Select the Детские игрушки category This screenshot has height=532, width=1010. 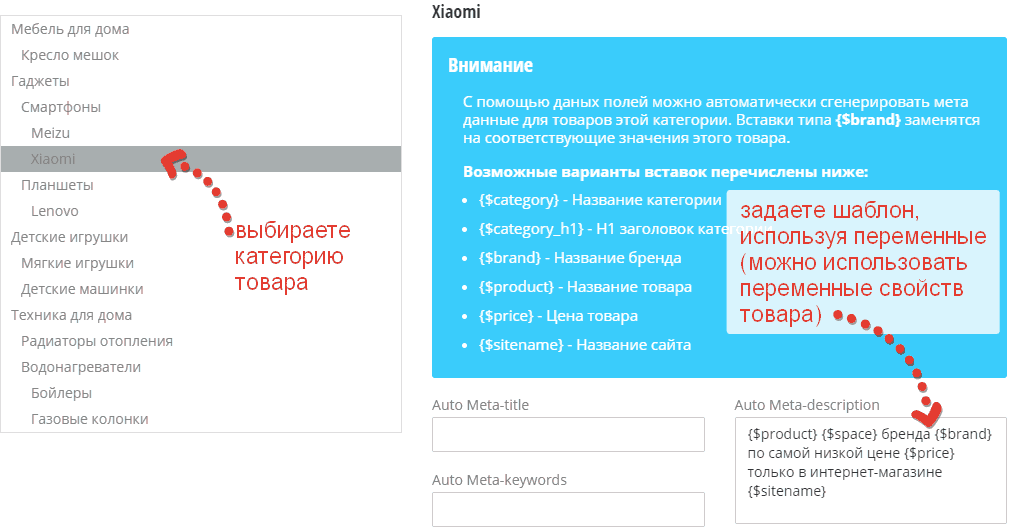[x=69, y=237]
